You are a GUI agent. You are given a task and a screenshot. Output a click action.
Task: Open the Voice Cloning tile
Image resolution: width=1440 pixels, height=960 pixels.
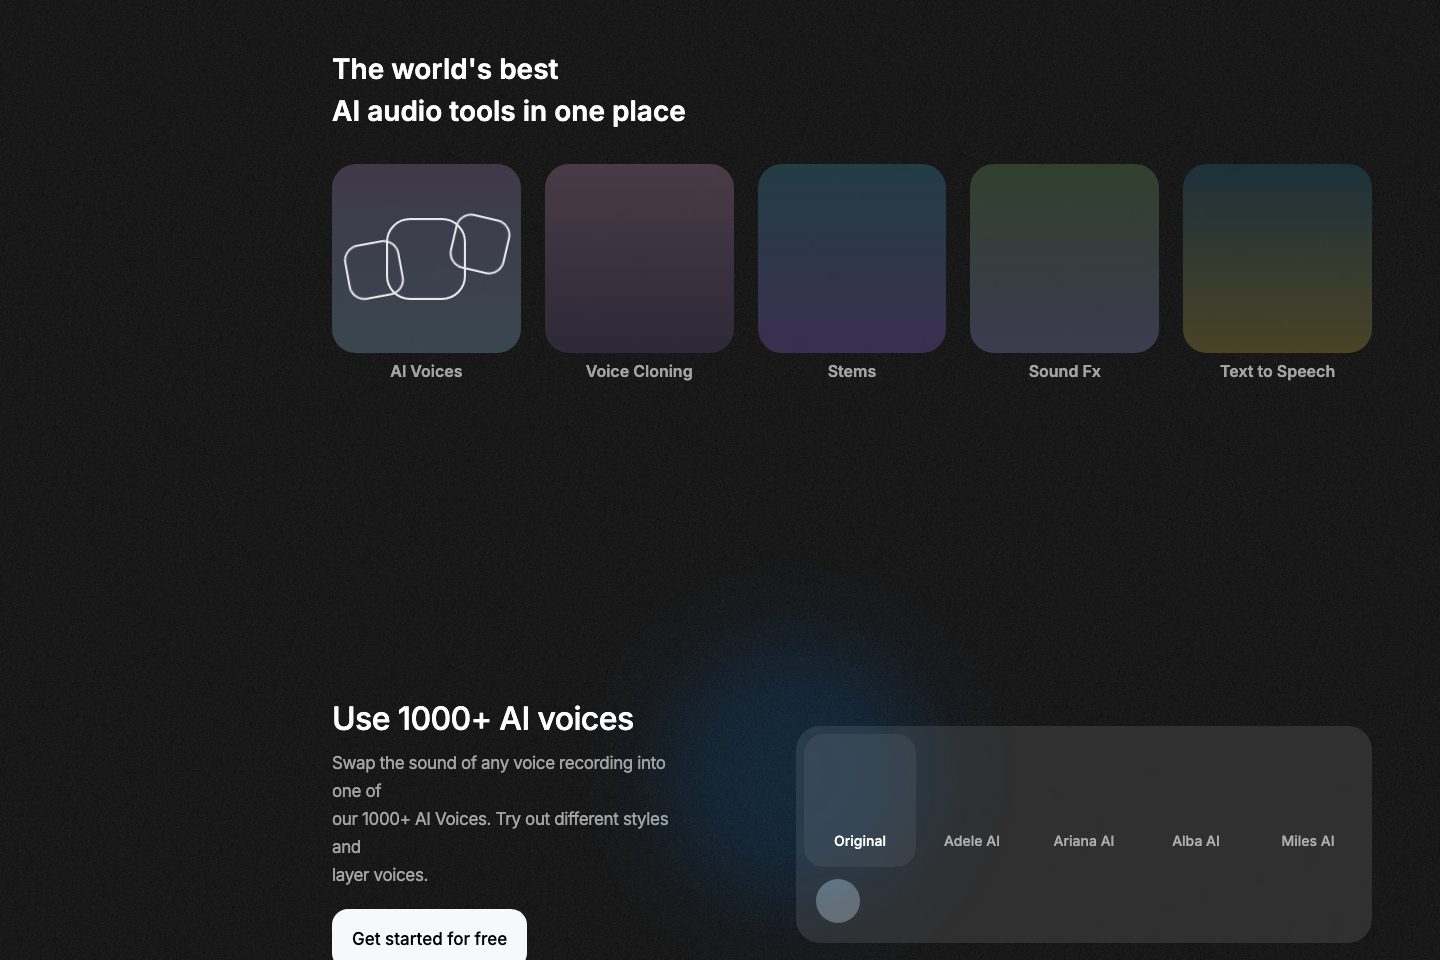point(639,258)
